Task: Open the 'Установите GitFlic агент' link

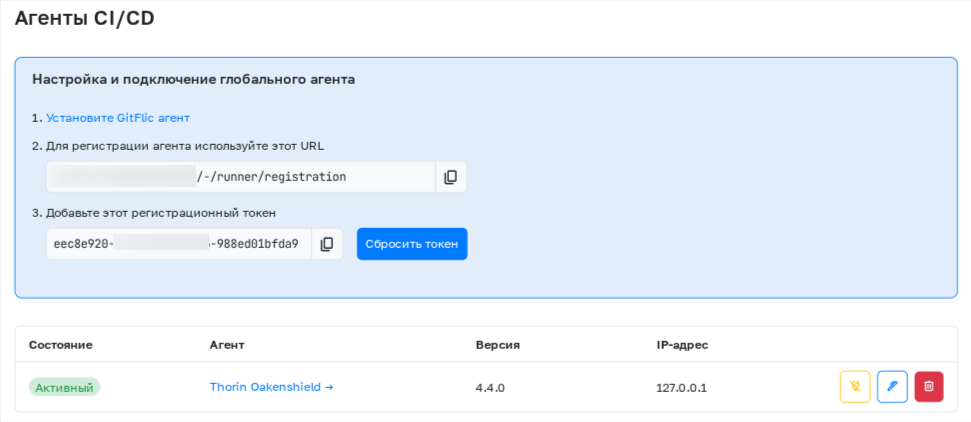Action: click(117, 118)
